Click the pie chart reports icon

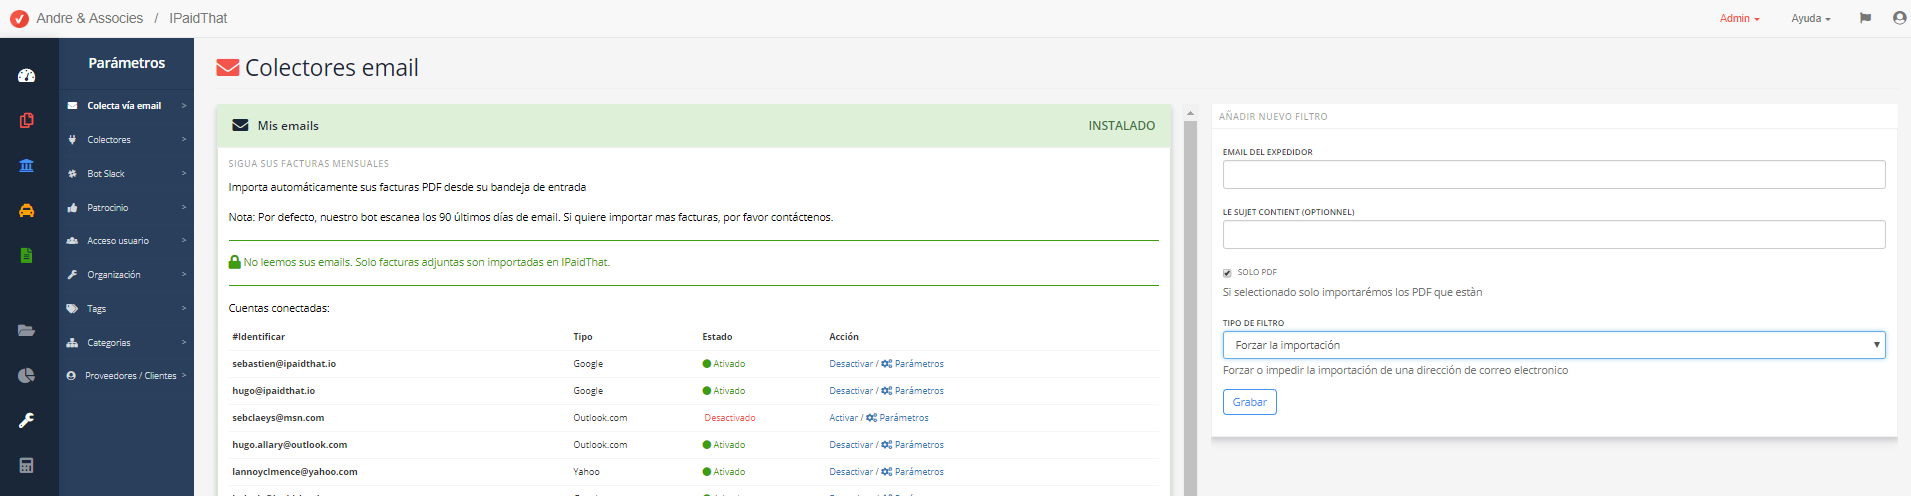pos(27,375)
